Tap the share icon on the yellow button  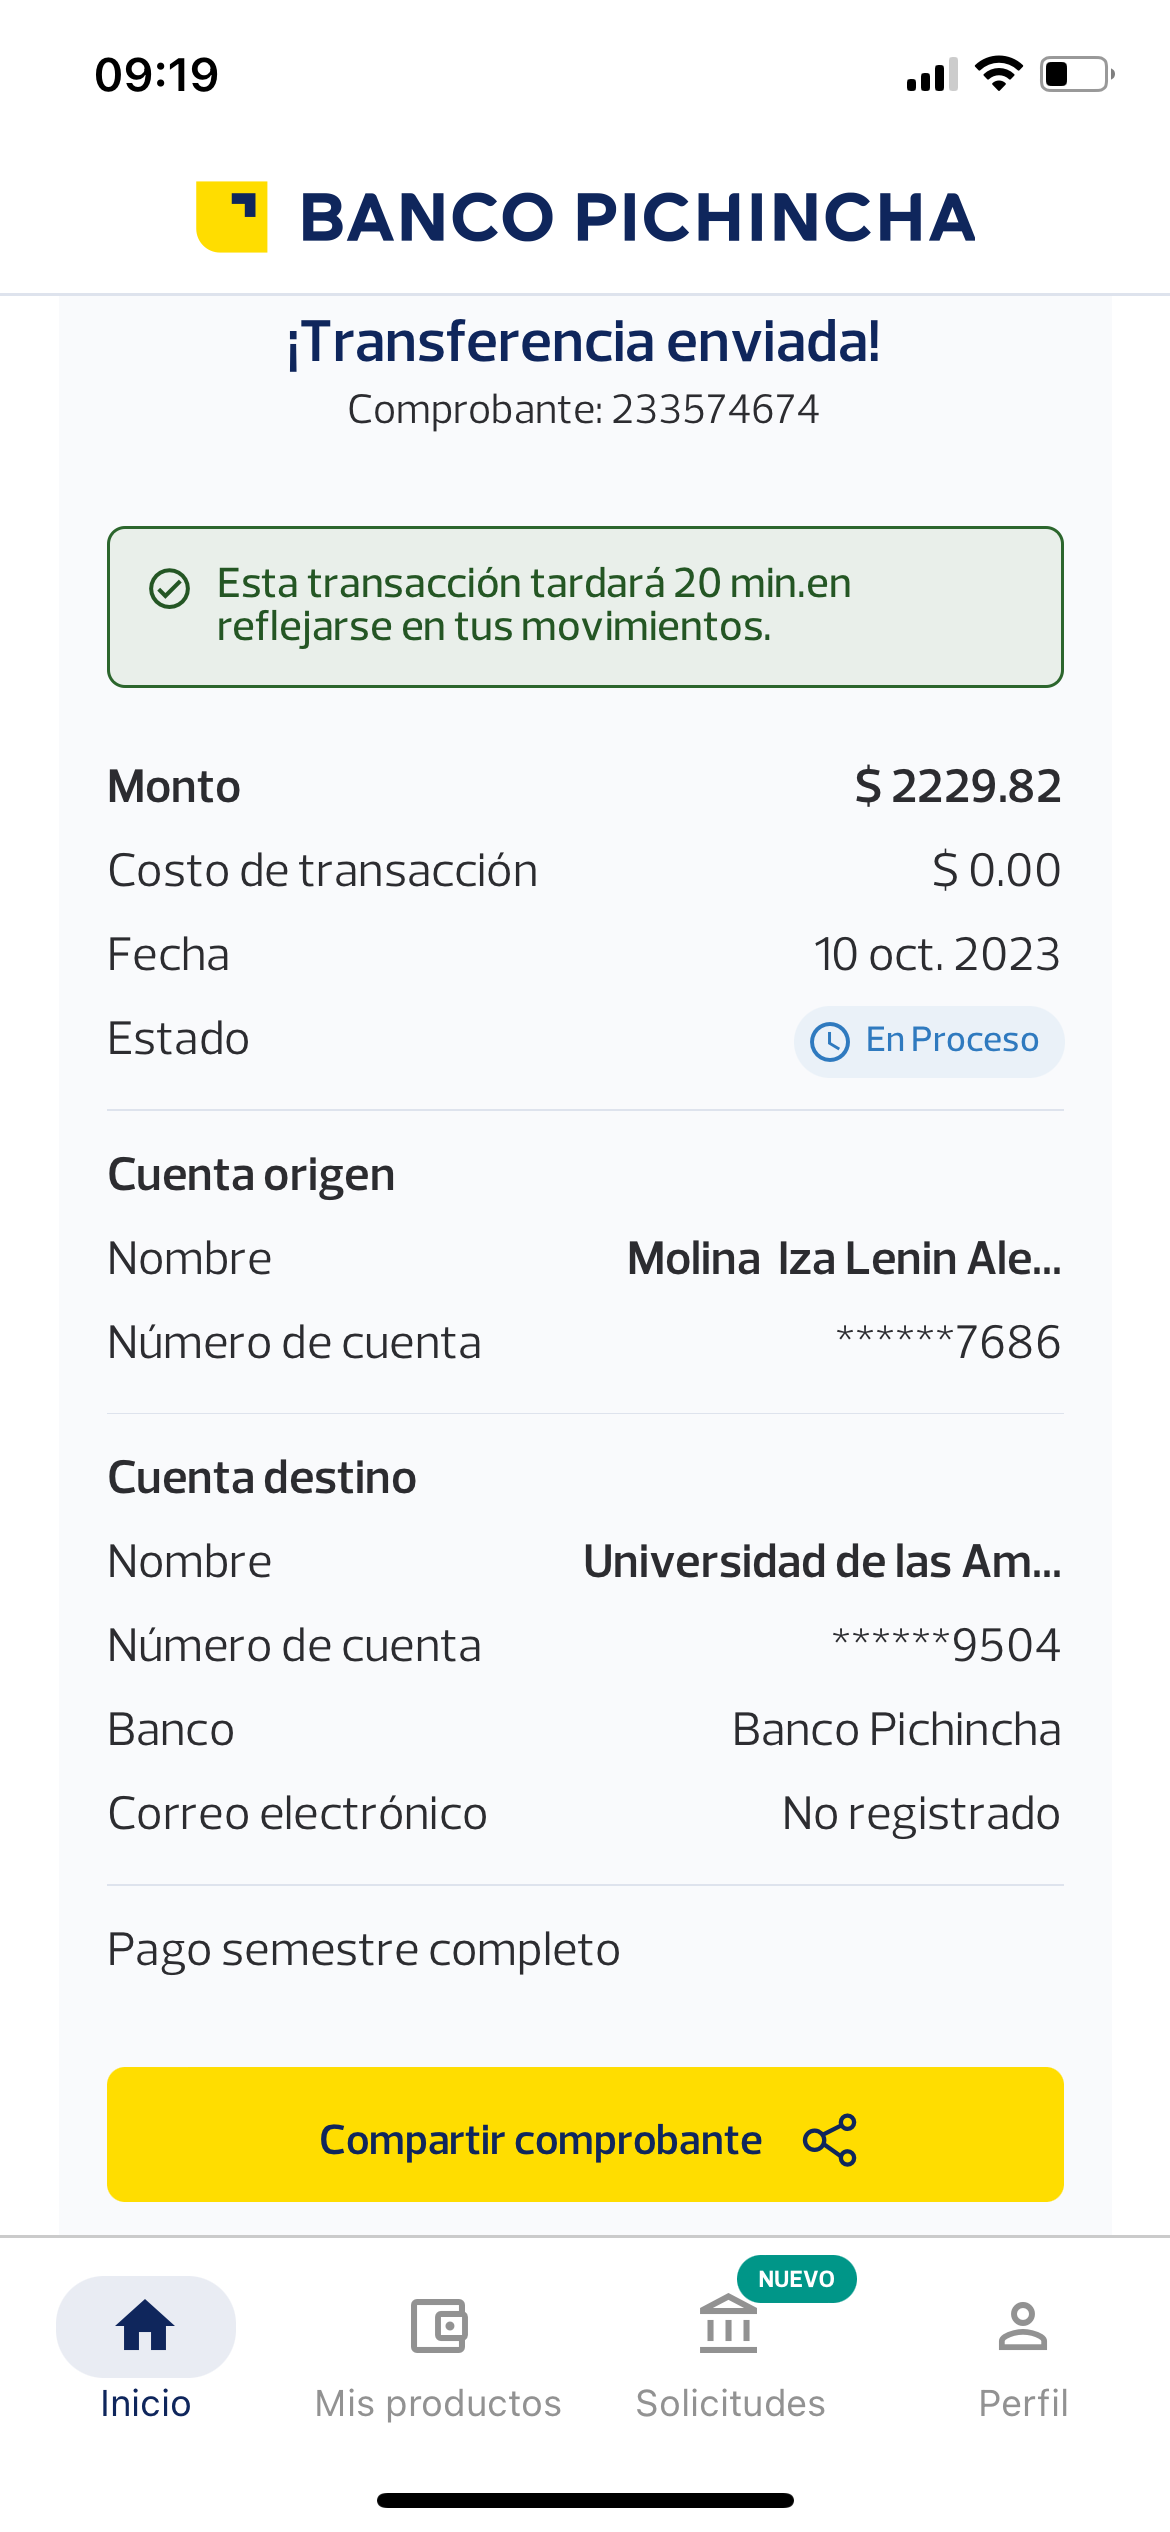click(x=830, y=2140)
